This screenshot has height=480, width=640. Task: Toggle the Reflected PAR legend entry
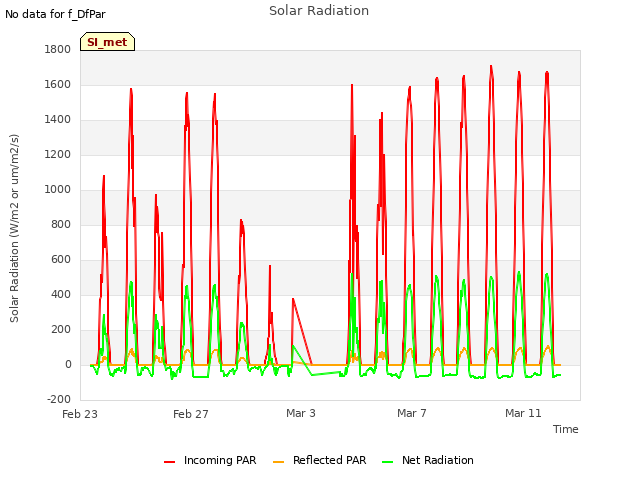[320, 460]
